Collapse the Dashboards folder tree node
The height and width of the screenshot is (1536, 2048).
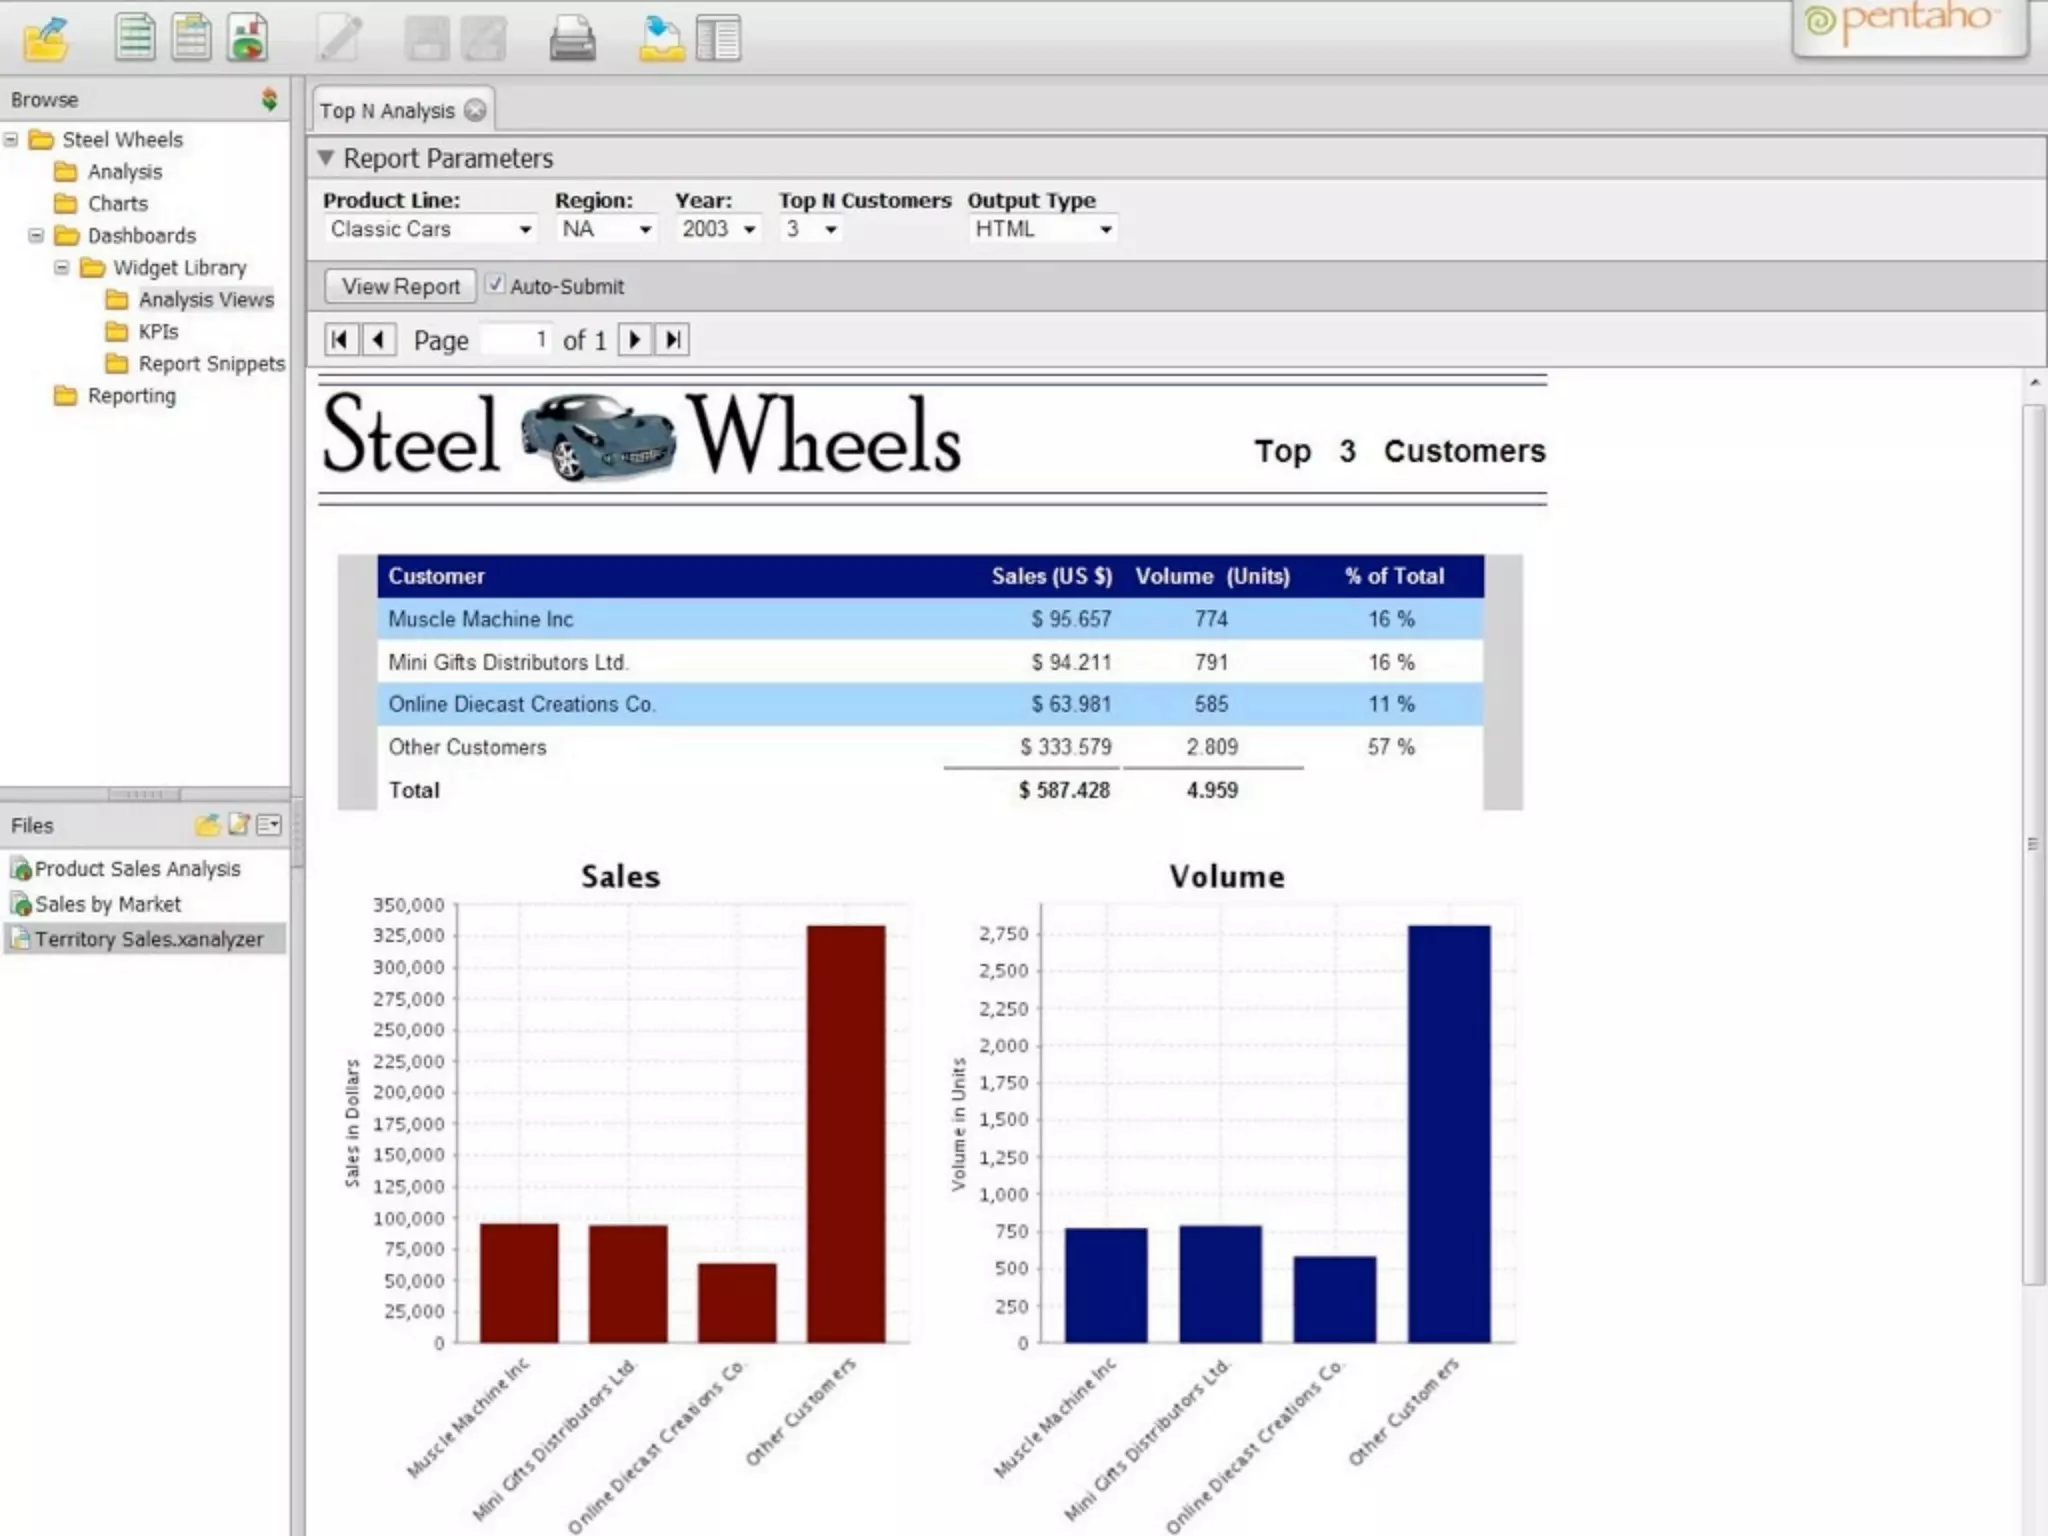pyautogui.click(x=36, y=235)
